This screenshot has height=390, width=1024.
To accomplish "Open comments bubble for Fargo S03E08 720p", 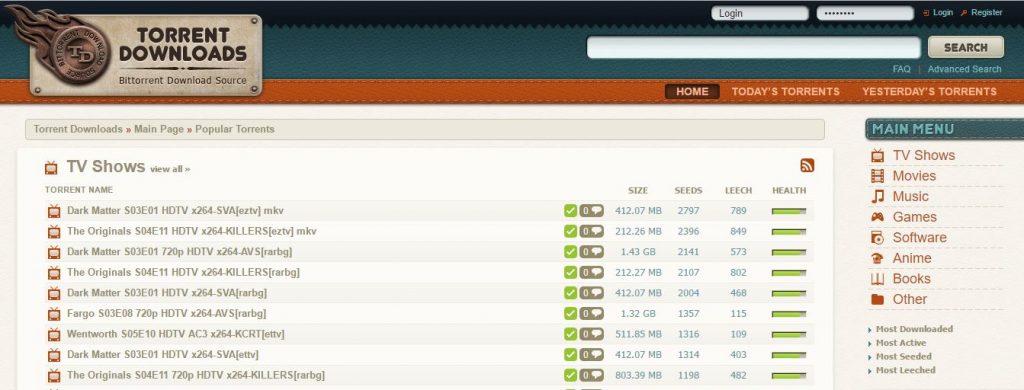I will tap(592, 314).
